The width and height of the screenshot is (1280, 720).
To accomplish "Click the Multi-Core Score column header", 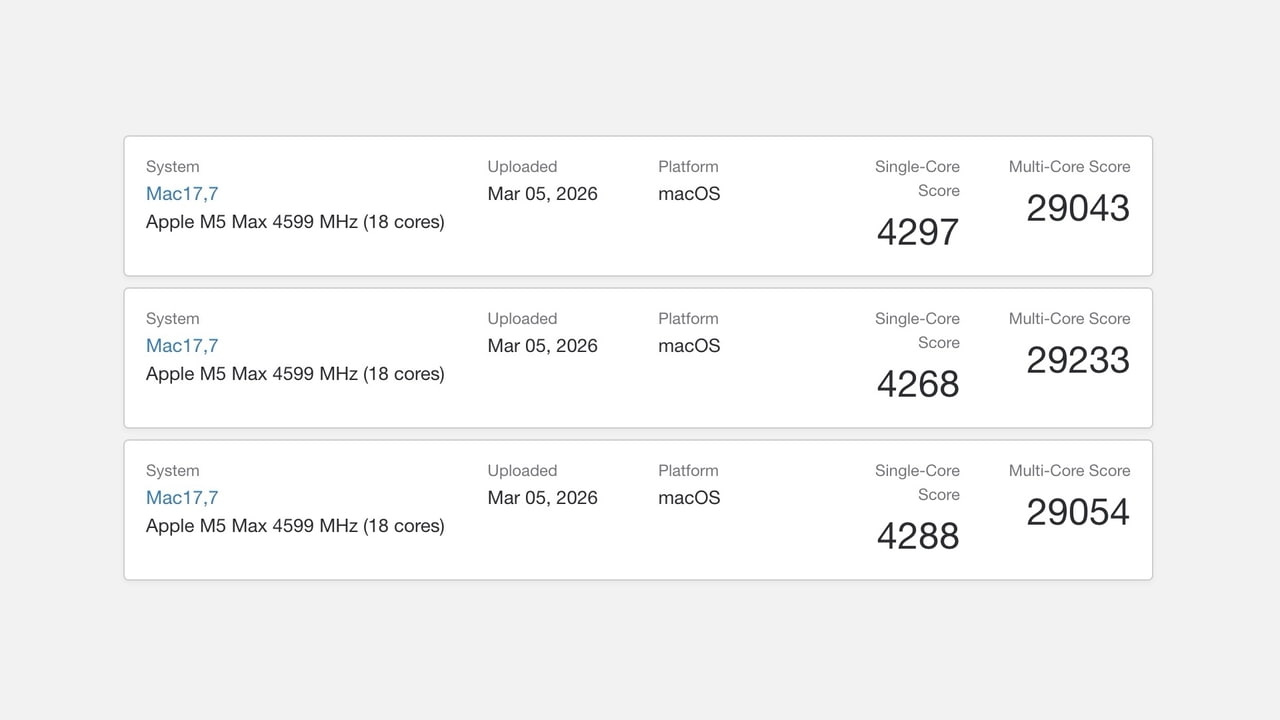I will [1069, 166].
